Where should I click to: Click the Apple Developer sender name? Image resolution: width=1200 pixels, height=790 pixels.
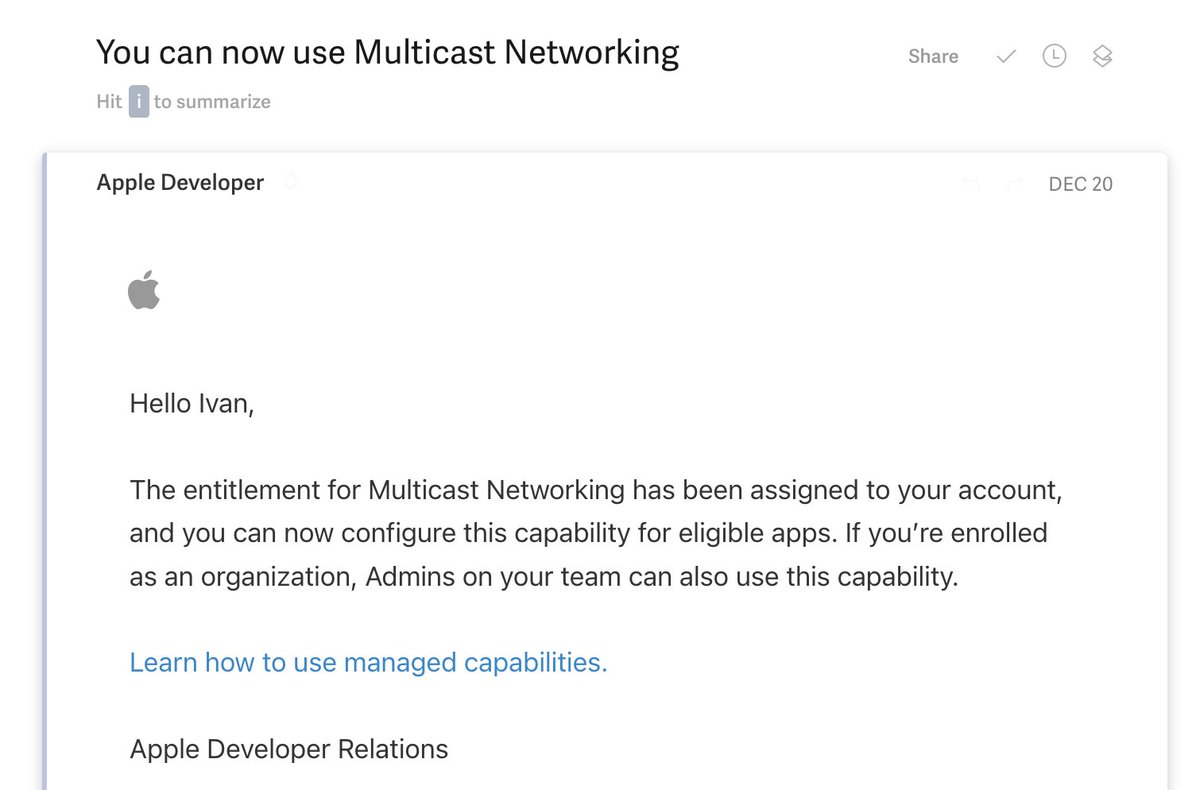coord(180,183)
